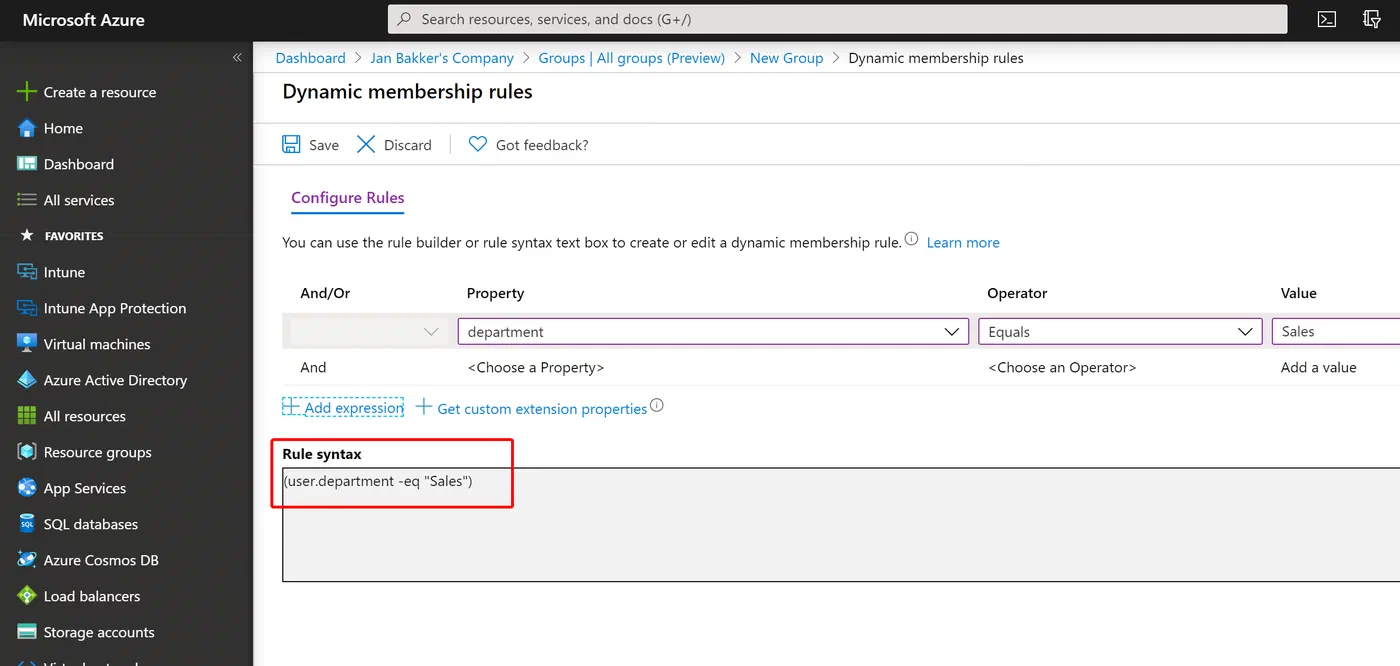
Task: Open Create a resource menu item
Action: (x=100, y=92)
